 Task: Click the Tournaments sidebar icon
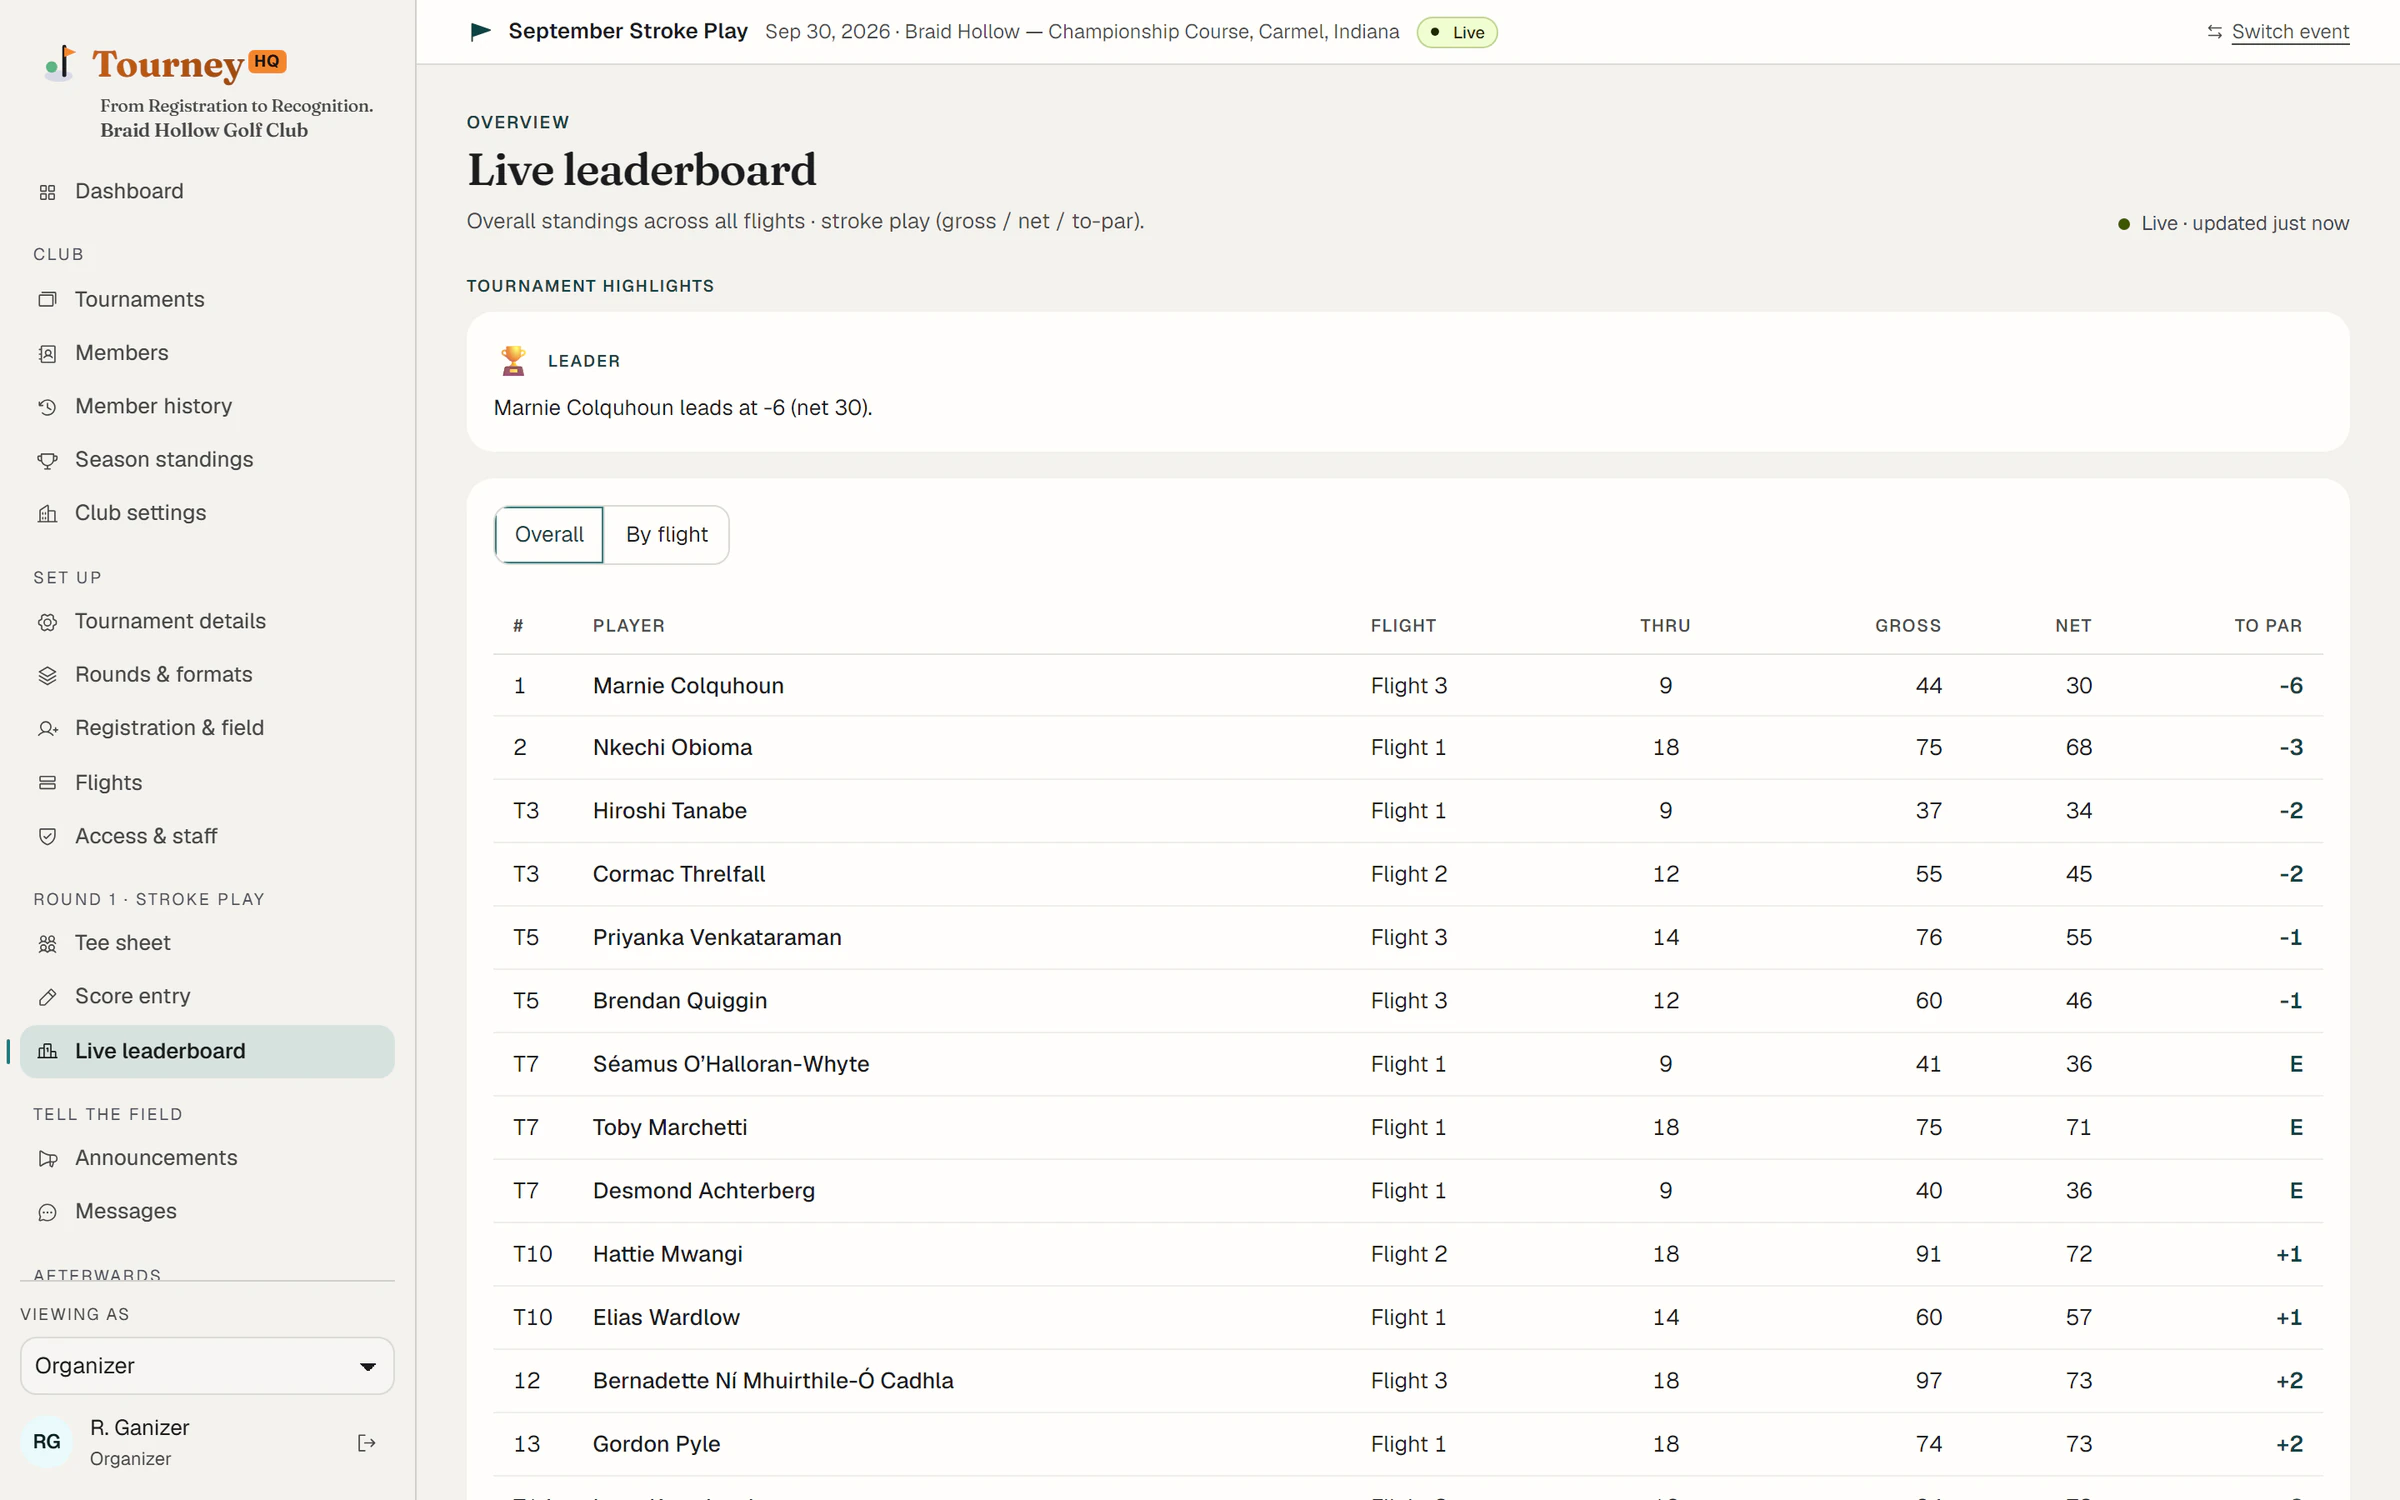47,300
